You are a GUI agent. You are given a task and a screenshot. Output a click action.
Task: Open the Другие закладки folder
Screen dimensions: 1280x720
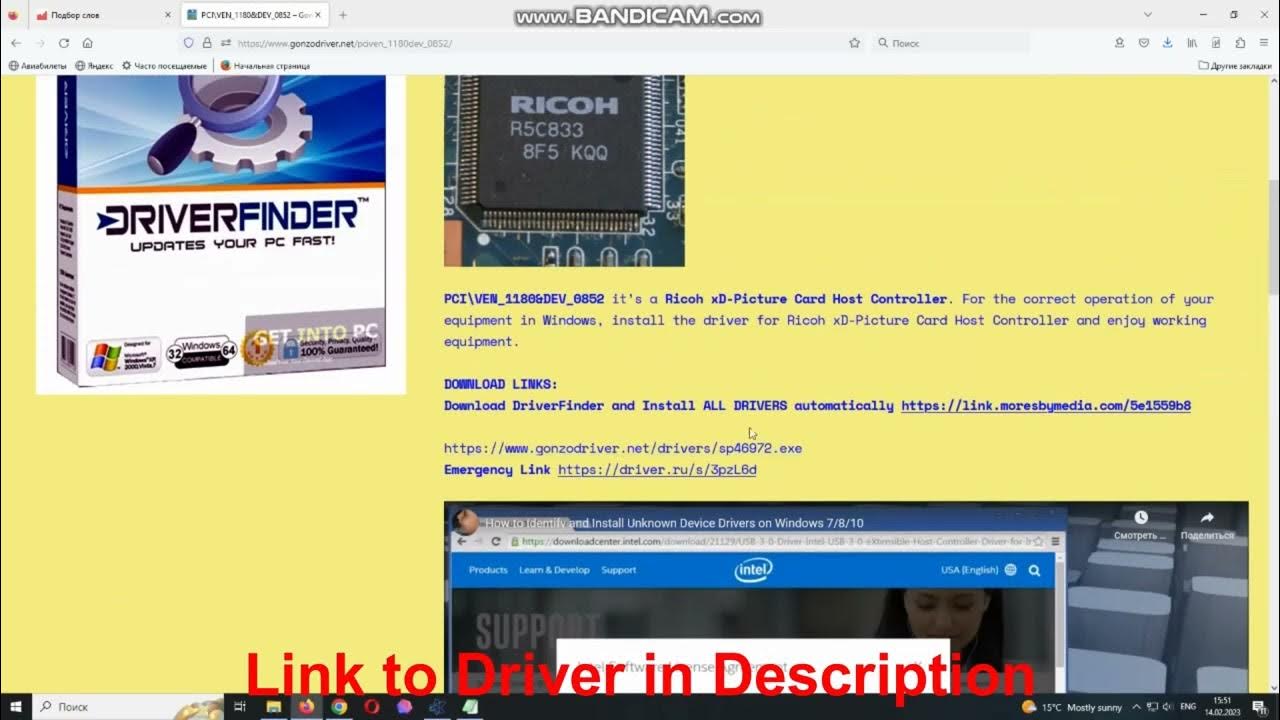[x=1235, y=66]
